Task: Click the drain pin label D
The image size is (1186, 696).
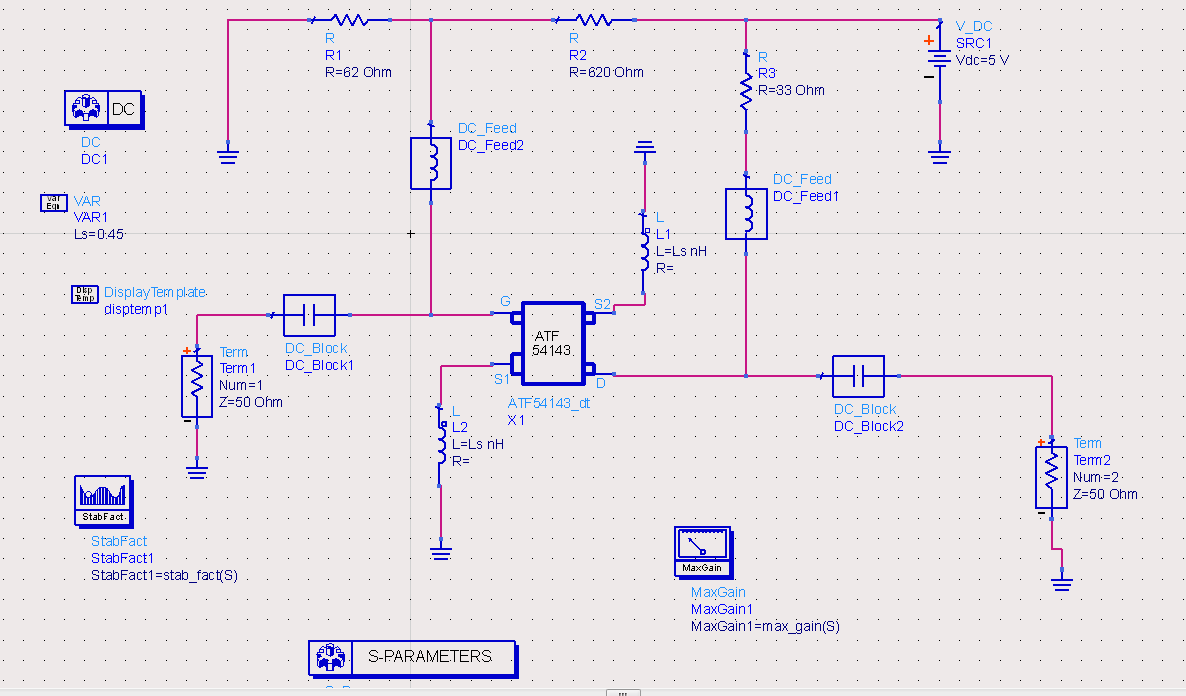Action: point(601,384)
